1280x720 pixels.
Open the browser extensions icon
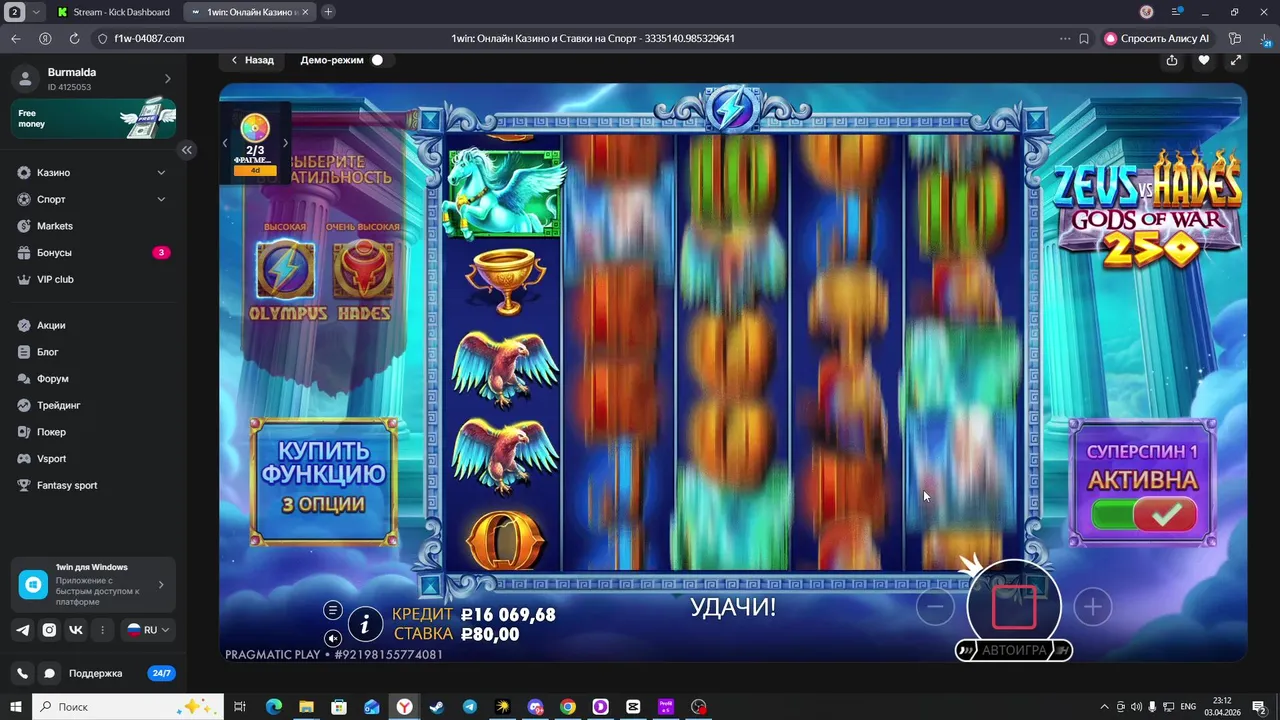1235,38
